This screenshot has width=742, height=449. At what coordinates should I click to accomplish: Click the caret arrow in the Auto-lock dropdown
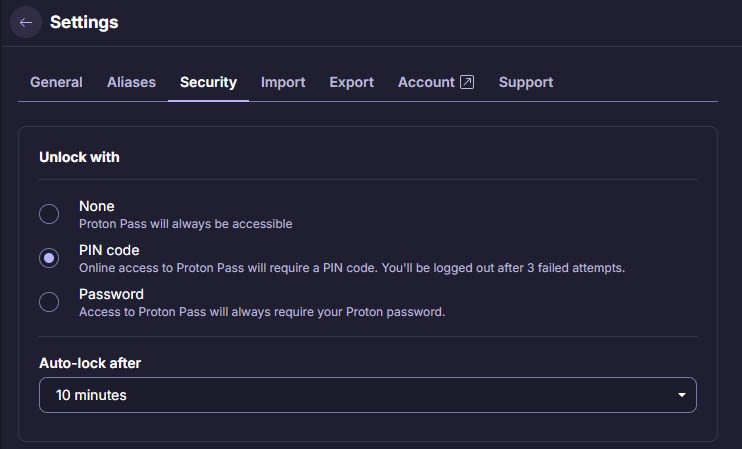pyautogui.click(x=681, y=395)
